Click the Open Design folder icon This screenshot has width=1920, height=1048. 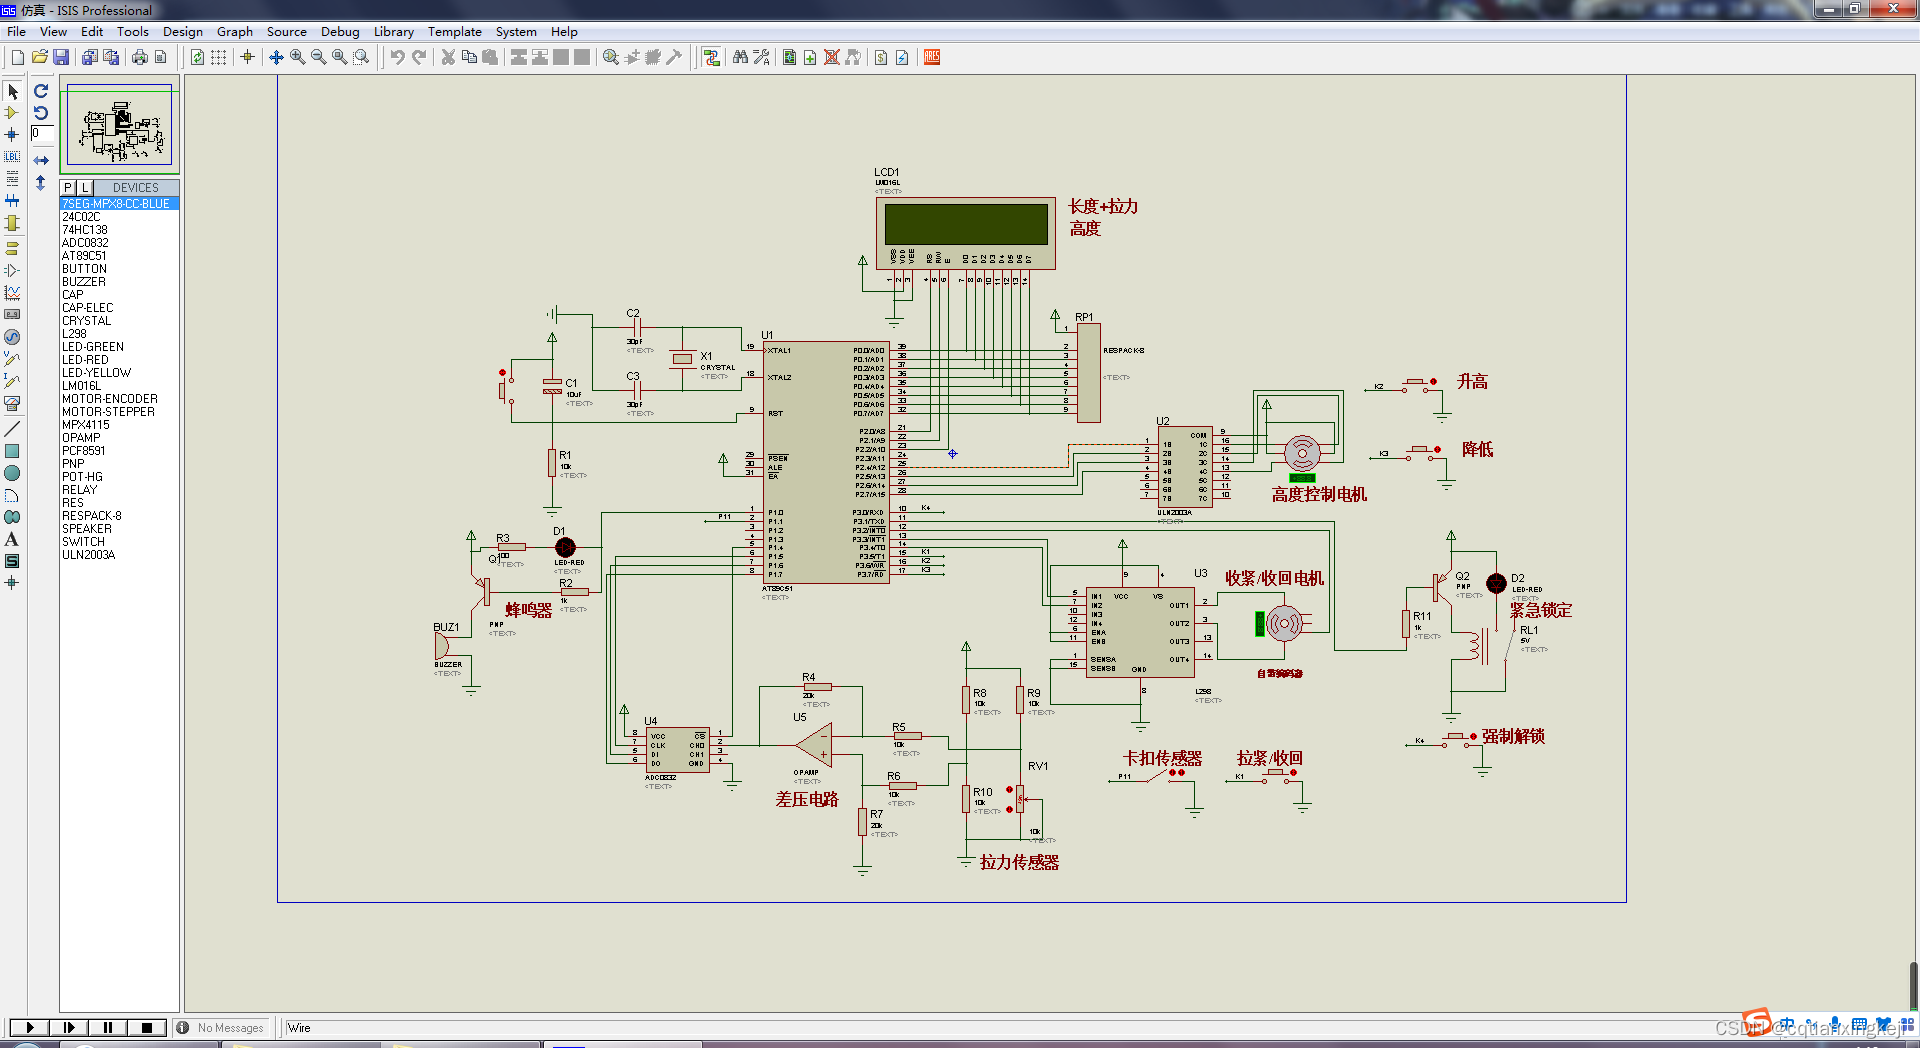point(40,57)
